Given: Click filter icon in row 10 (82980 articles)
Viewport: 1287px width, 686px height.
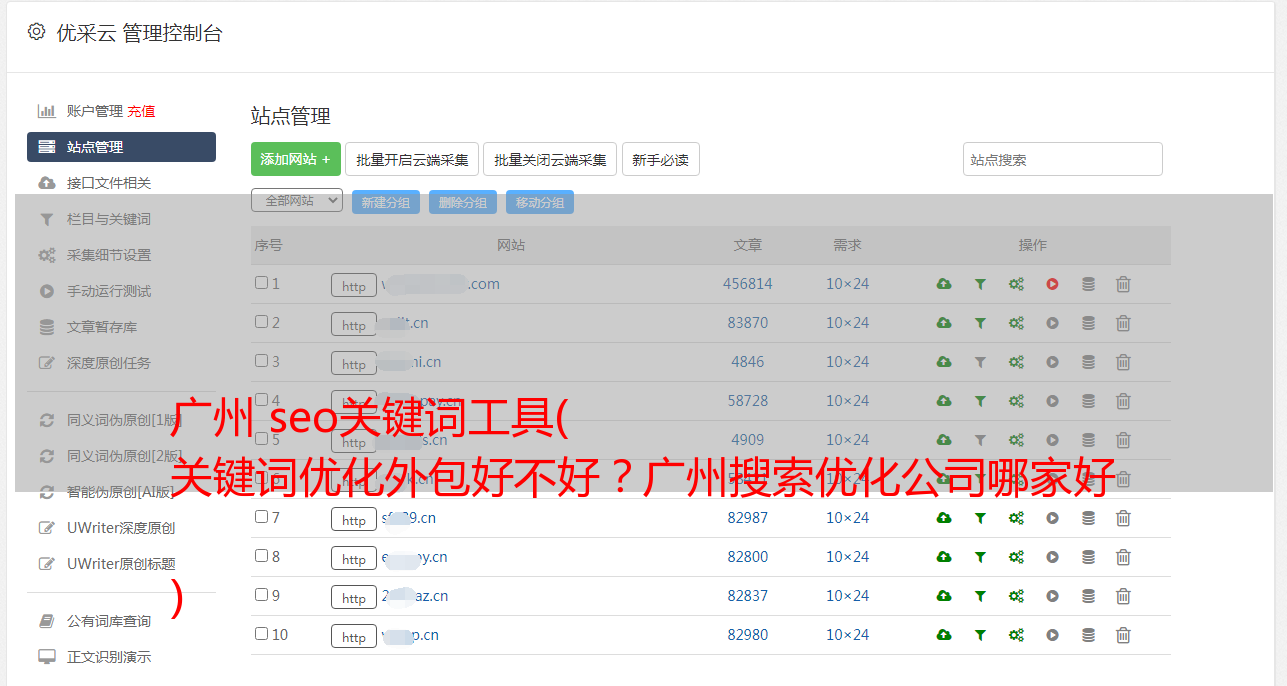Looking at the screenshot, I should pyautogui.click(x=980, y=635).
